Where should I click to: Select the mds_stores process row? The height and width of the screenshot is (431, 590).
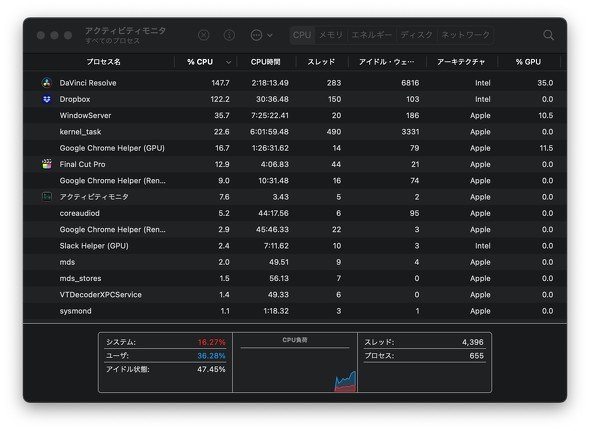[x=295, y=279]
